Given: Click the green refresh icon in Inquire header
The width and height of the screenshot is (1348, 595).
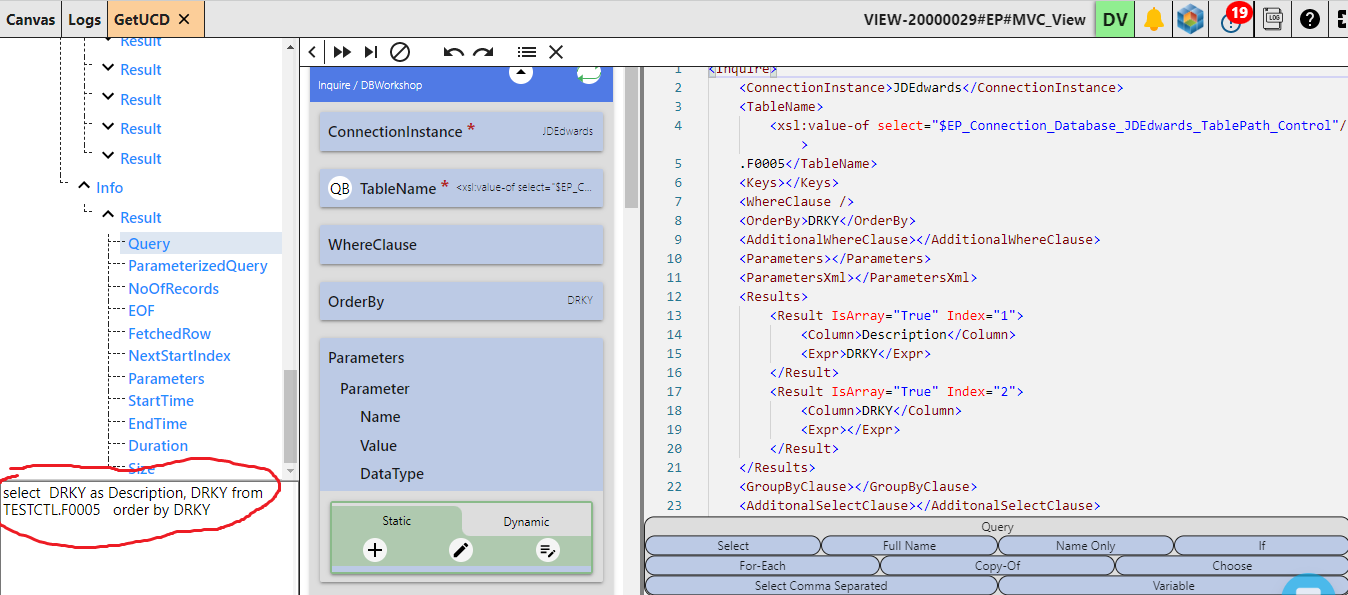Looking at the screenshot, I should point(588,73).
